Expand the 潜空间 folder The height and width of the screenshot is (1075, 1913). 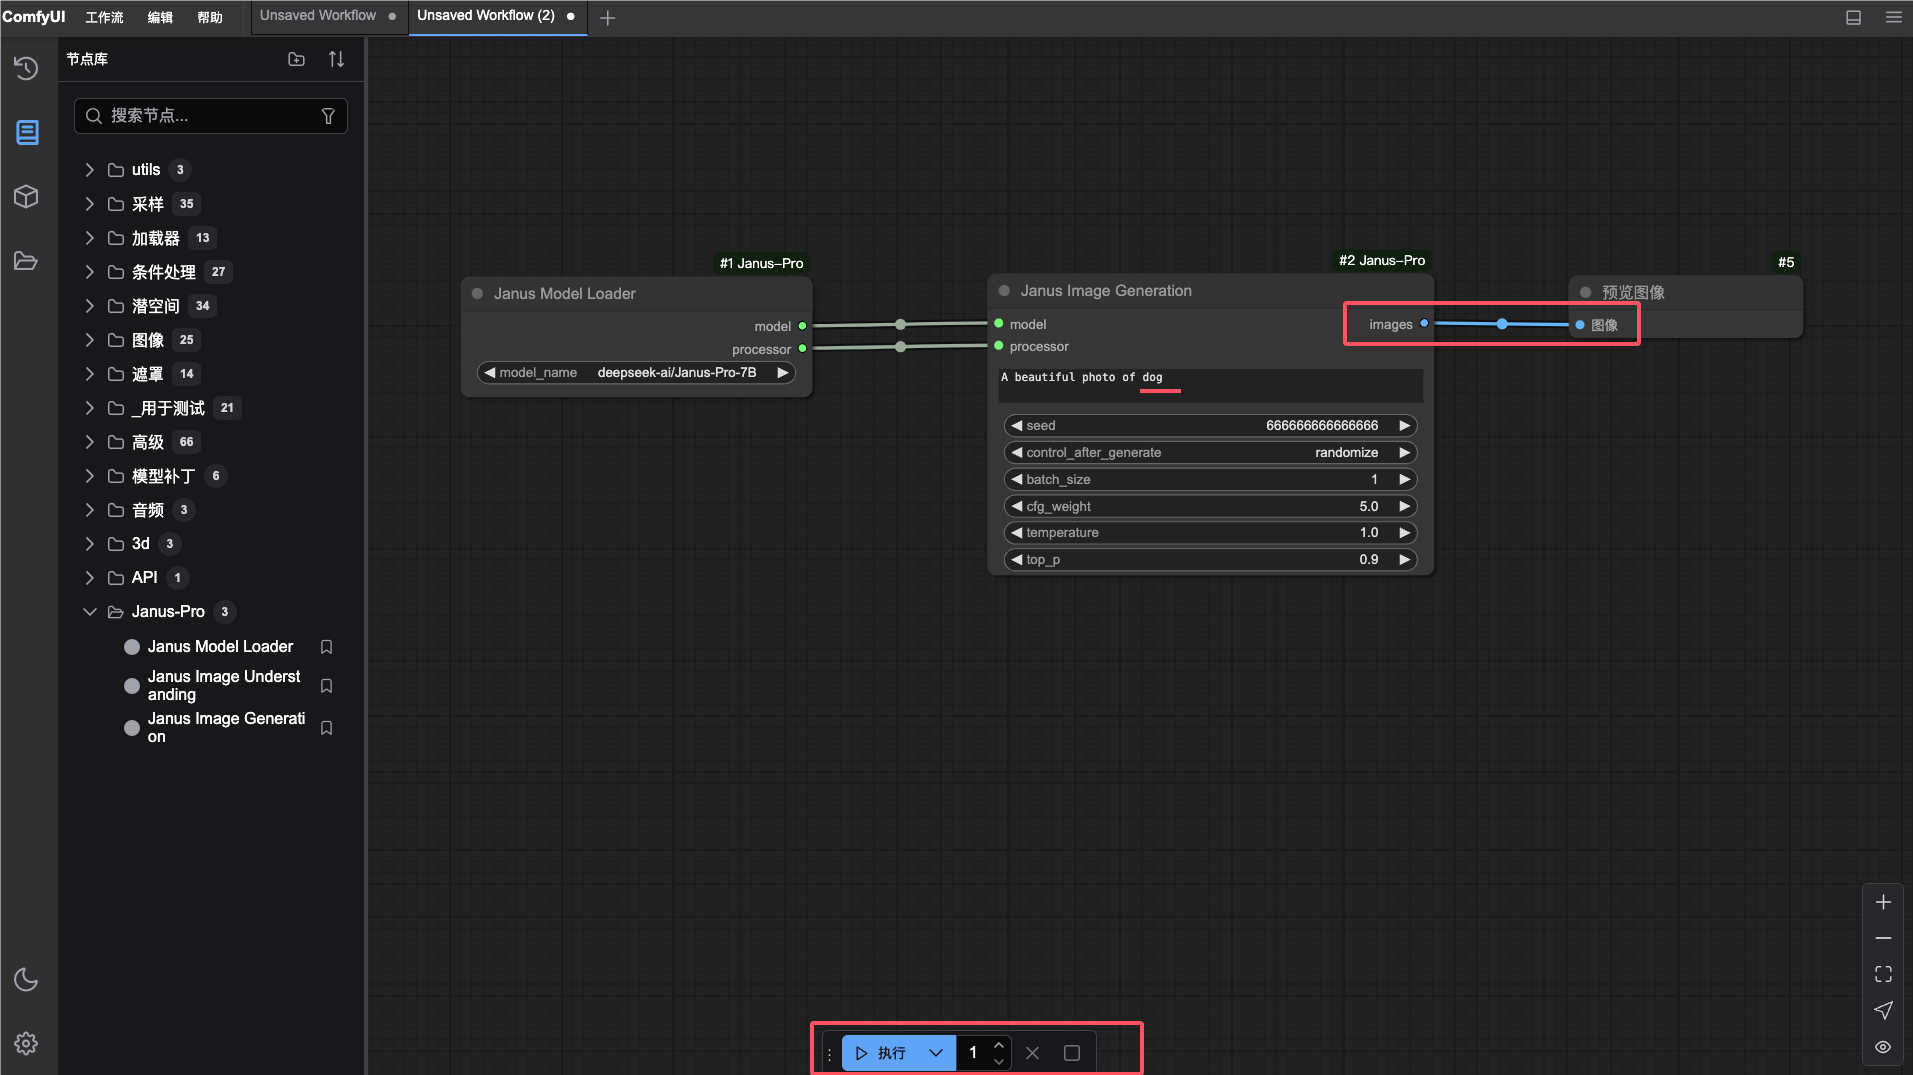(89, 306)
